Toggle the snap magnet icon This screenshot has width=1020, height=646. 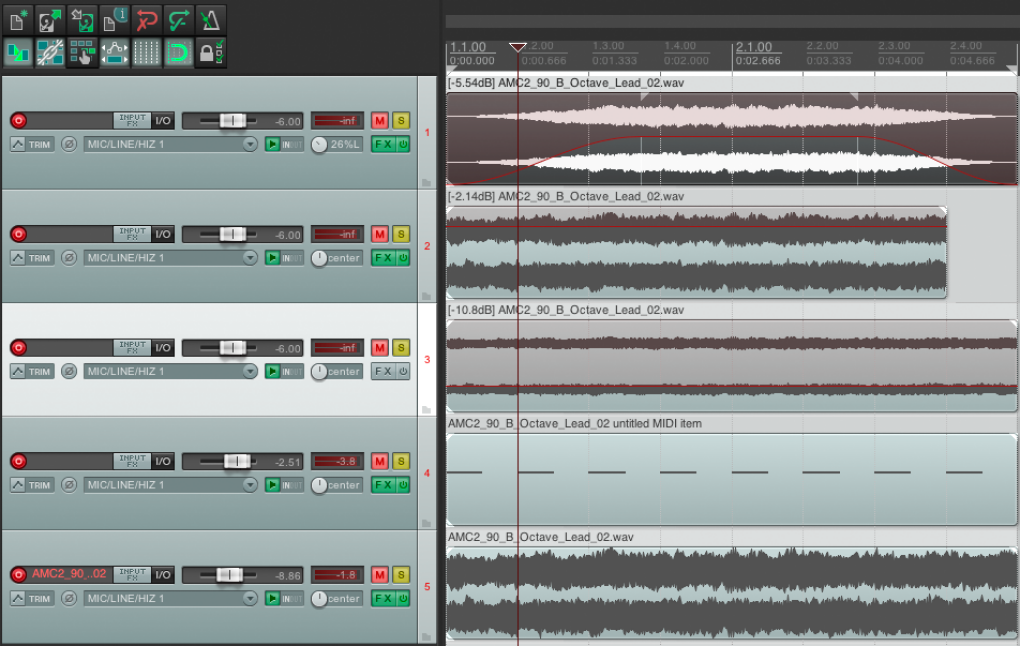tap(178, 53)
